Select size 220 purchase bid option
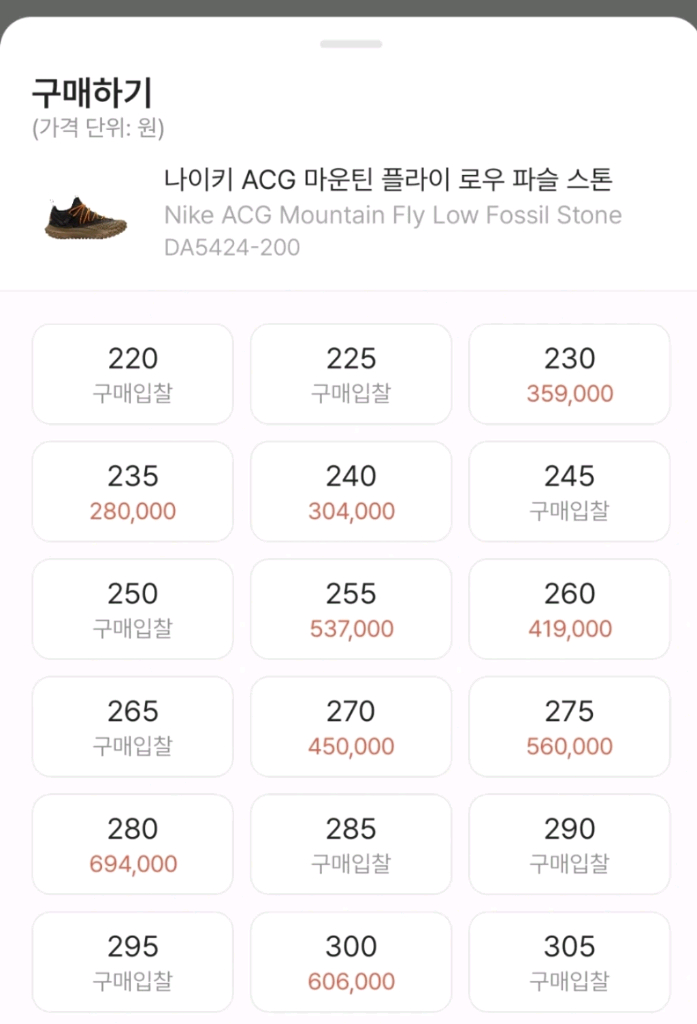697x1024 pixels. pos(132,373)
